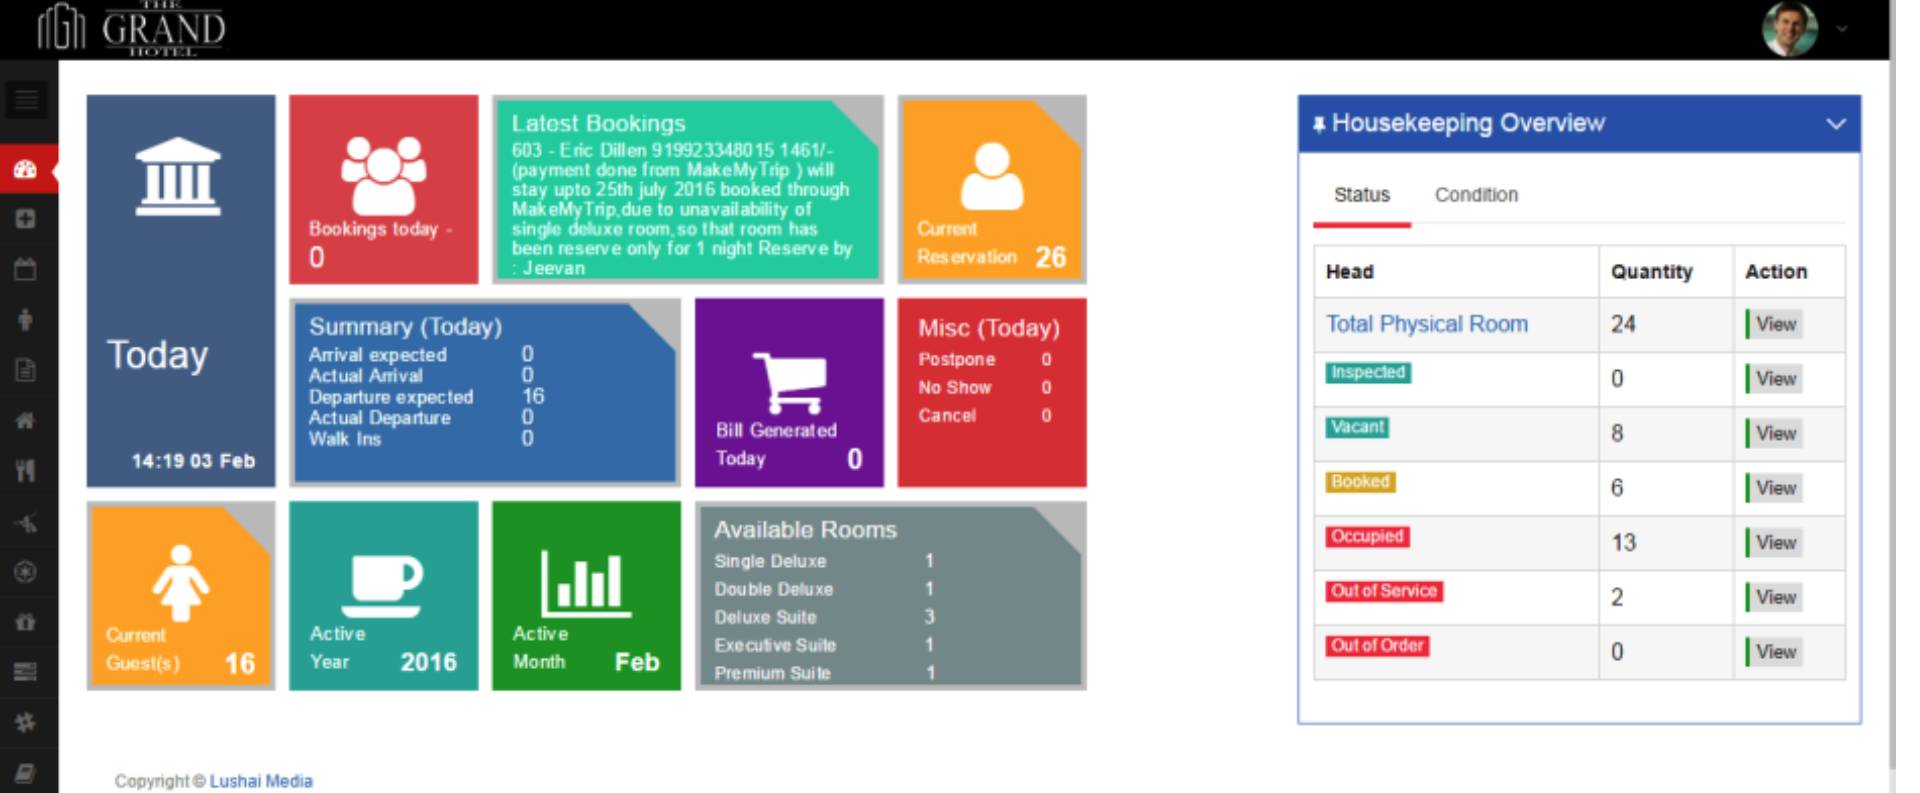This screenshot has width=1920, height=793.
Task: Open the dashboard gauge icon in sidebar
Action: pos(26,169)
